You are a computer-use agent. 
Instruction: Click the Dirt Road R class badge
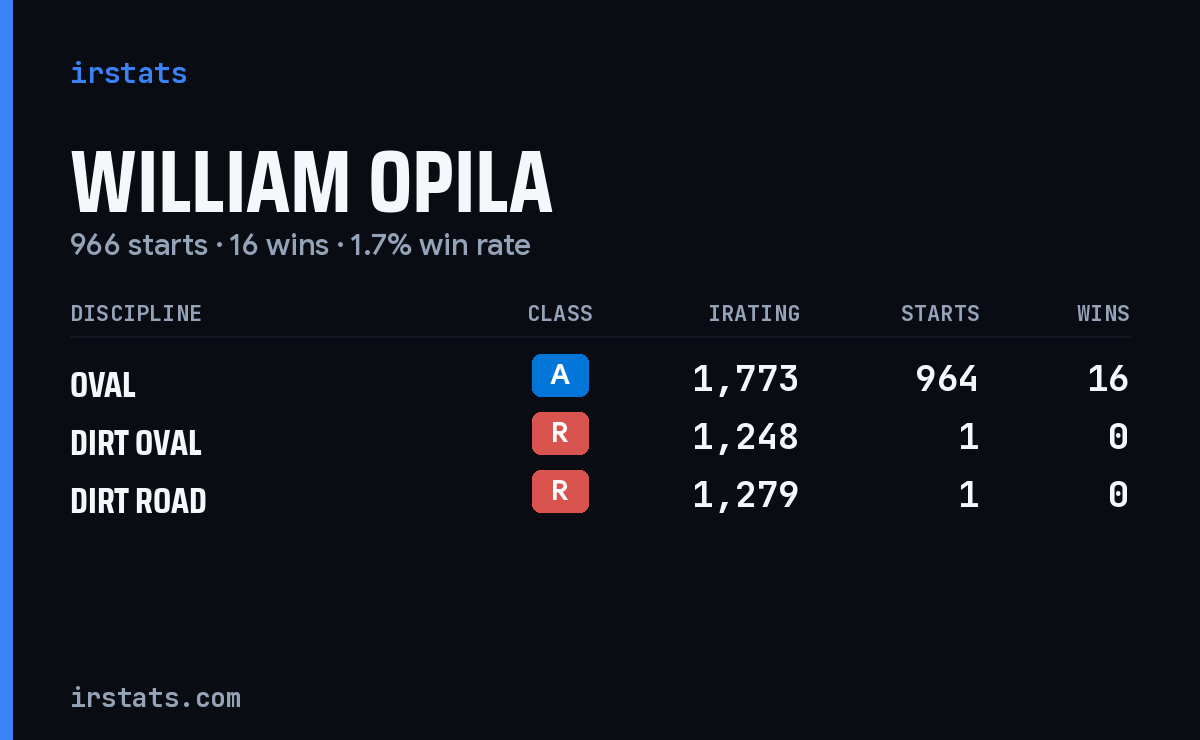(560, 491)
